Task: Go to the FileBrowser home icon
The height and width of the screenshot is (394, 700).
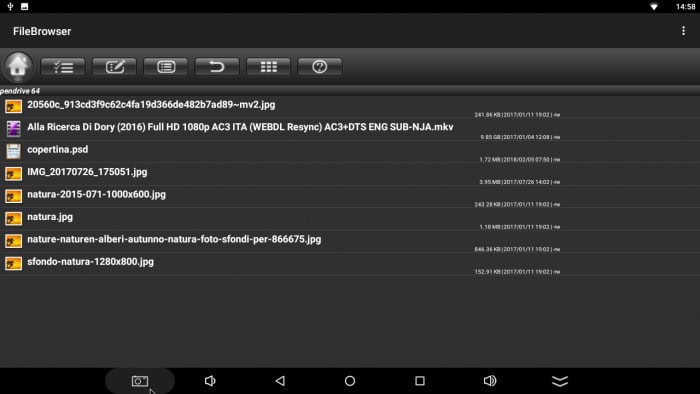Action: tap(18, 67)
